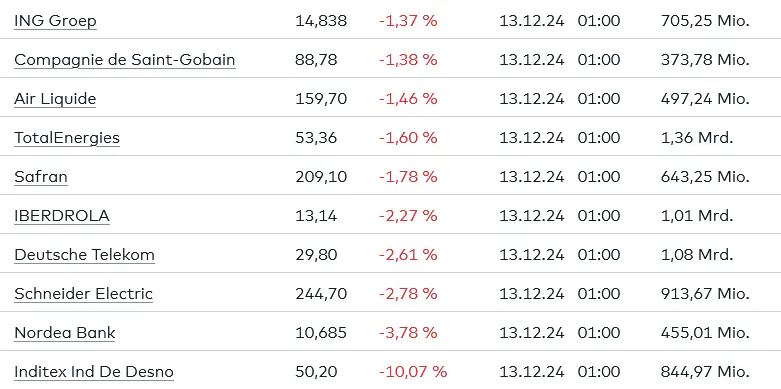
Task: Open the IBERDROLA stock link
Action: point(62,216)
